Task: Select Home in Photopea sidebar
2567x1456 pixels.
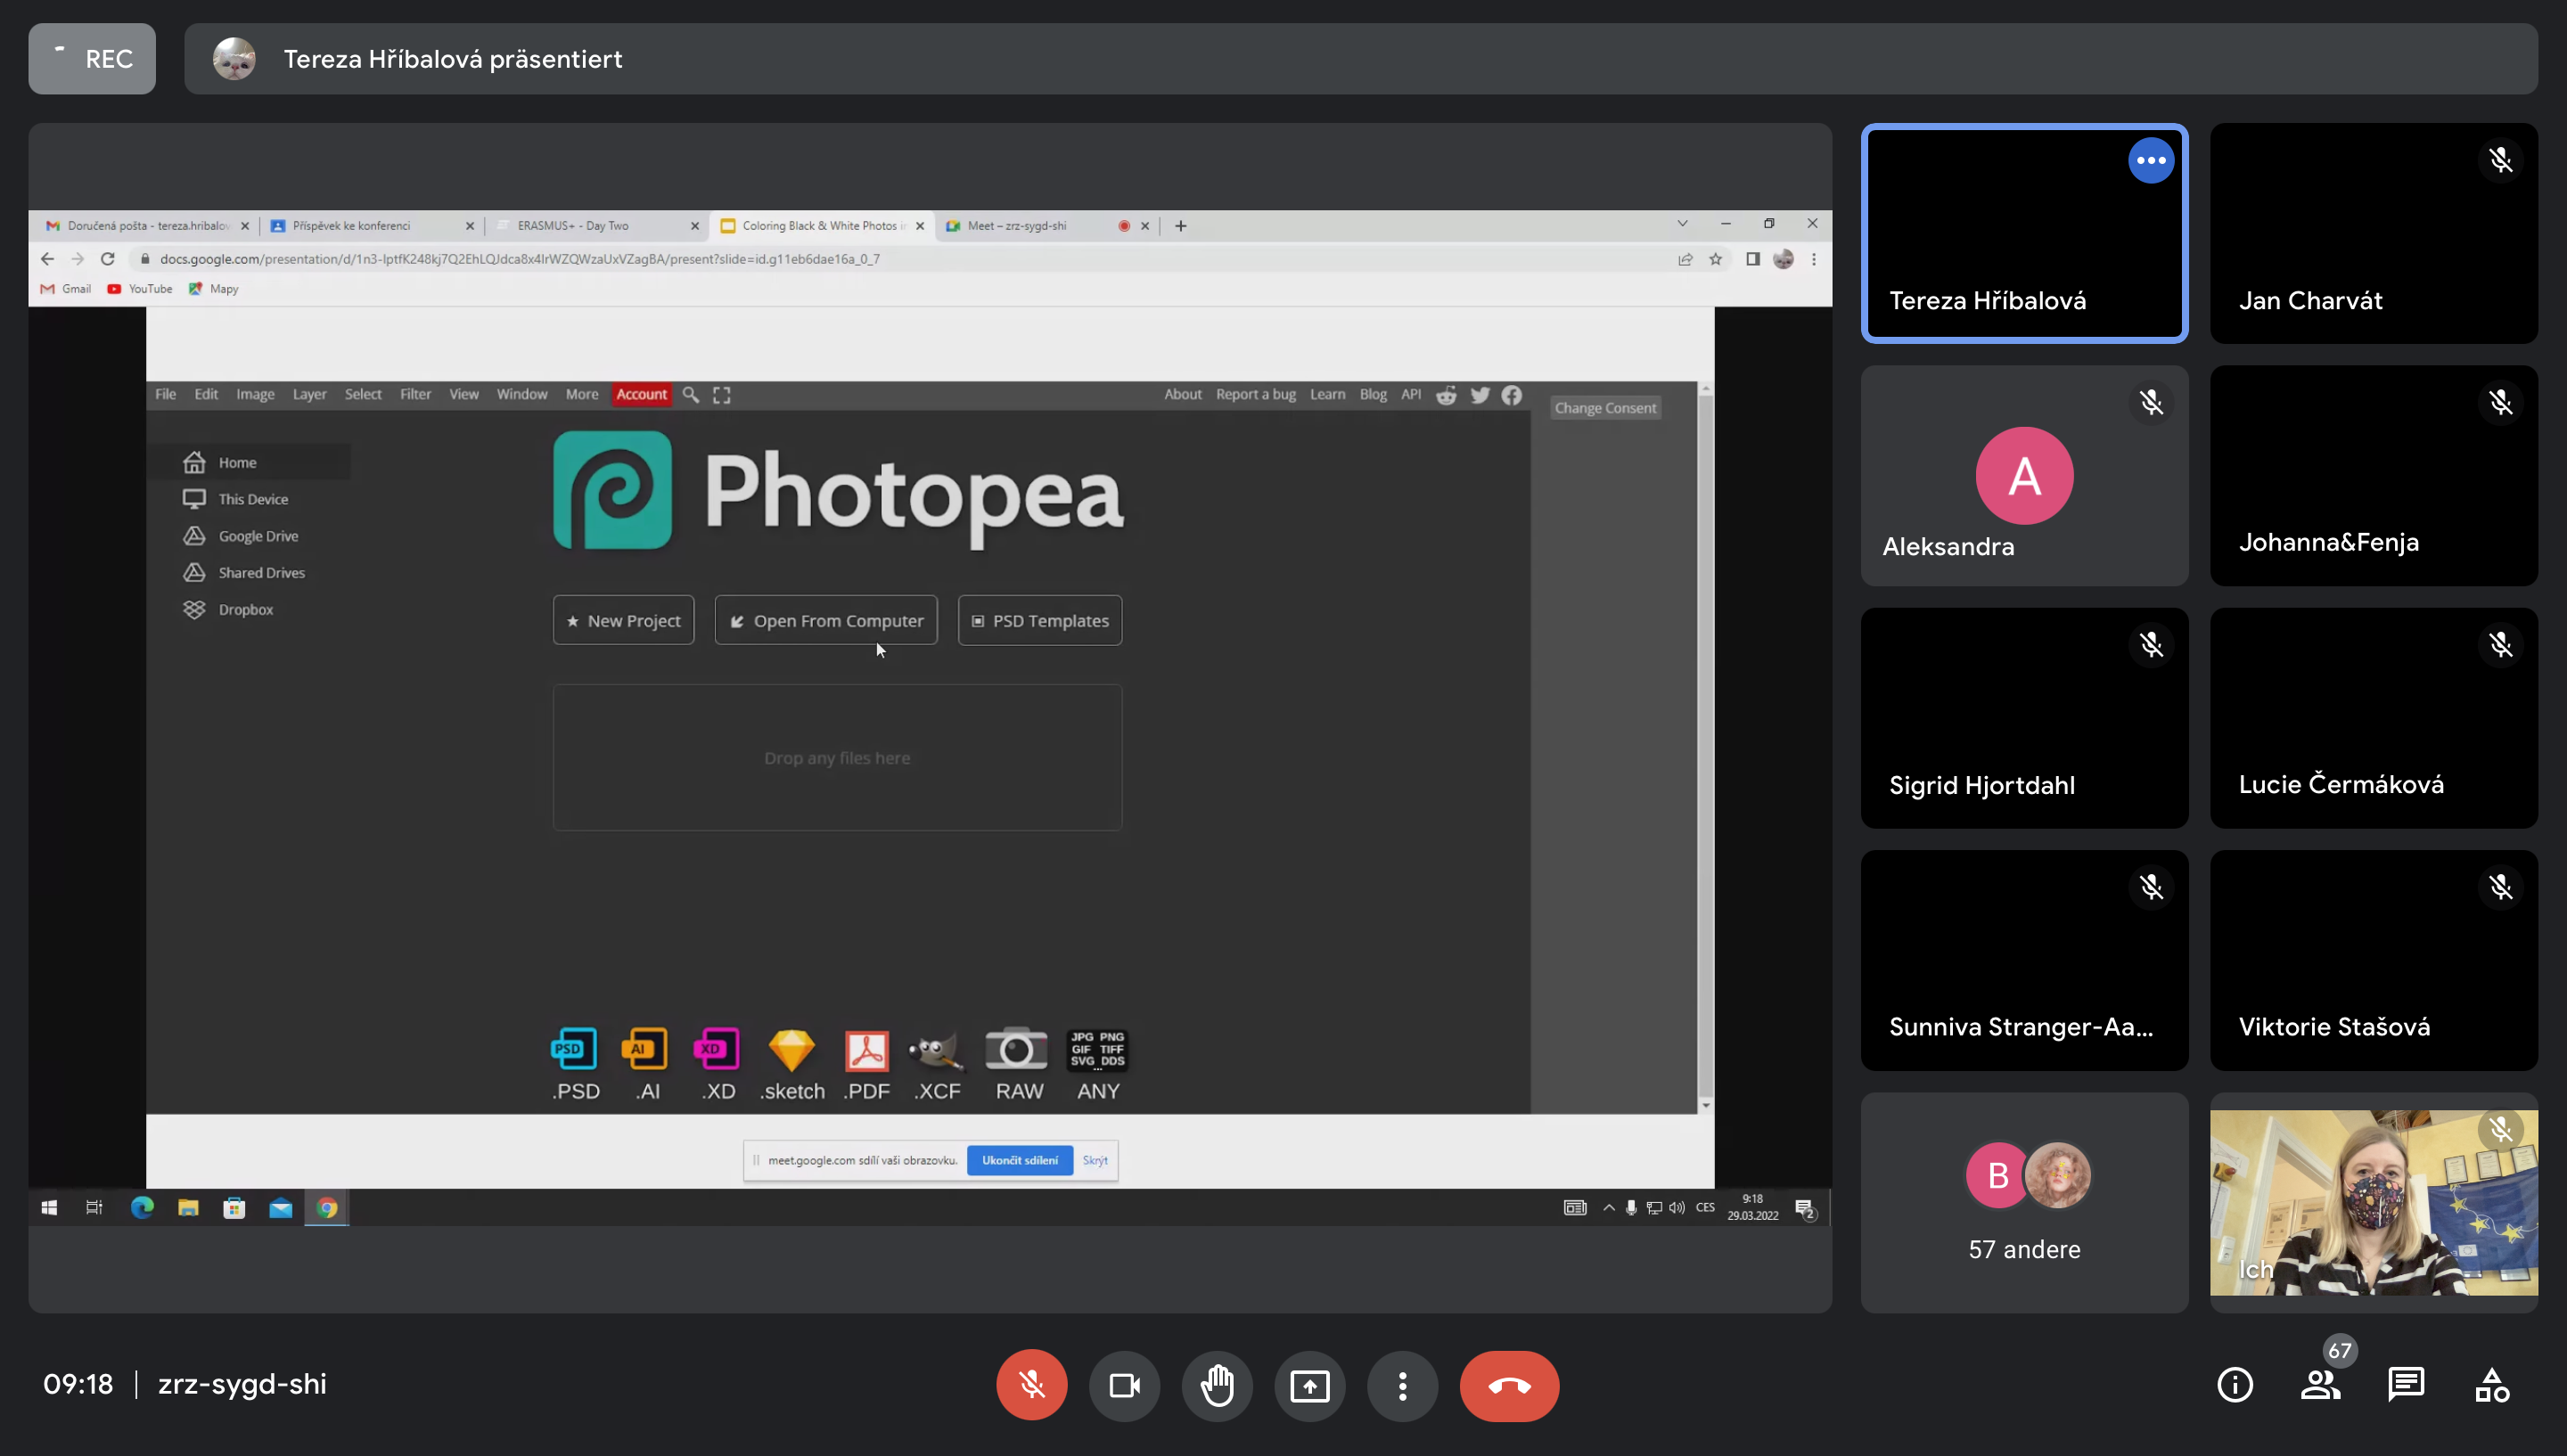Action: 249,462
